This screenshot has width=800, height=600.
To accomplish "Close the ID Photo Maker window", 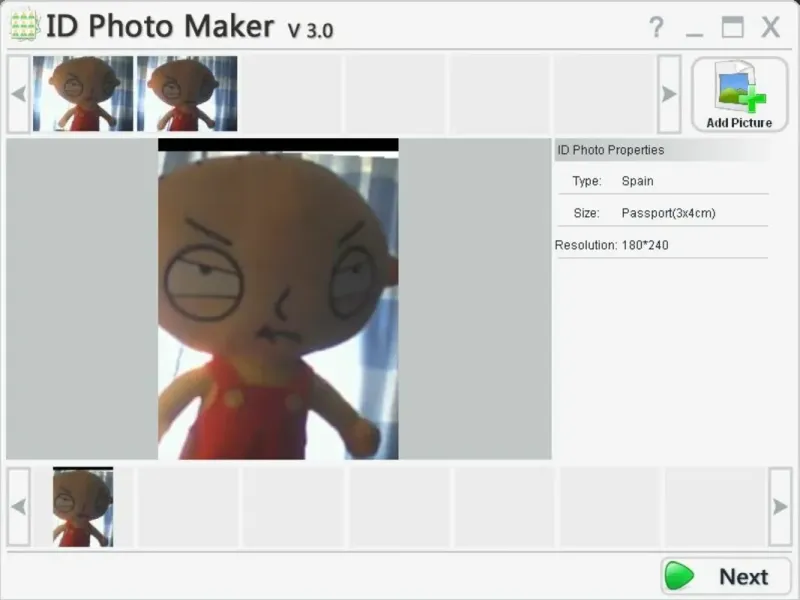I will click(x=770, y=27).
